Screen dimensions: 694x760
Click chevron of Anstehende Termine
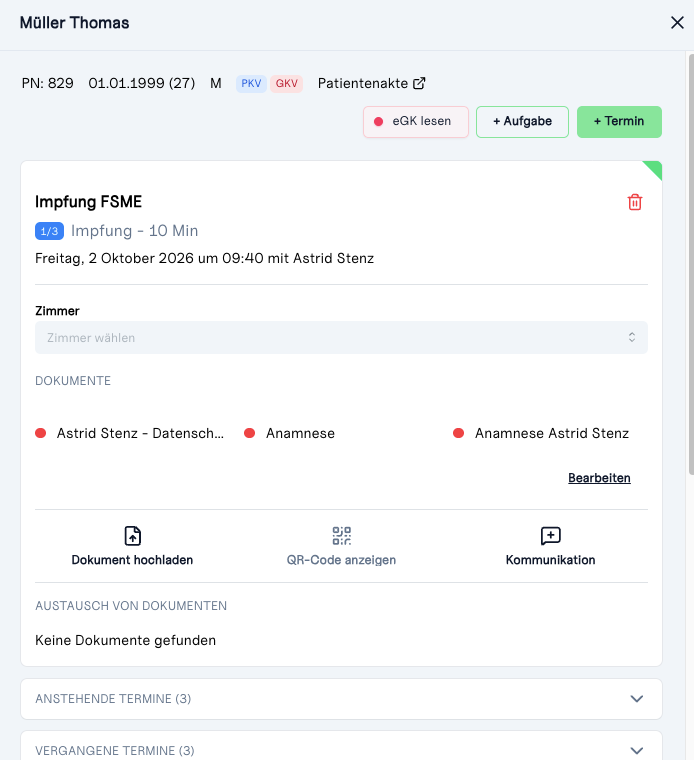coord(636,699)
